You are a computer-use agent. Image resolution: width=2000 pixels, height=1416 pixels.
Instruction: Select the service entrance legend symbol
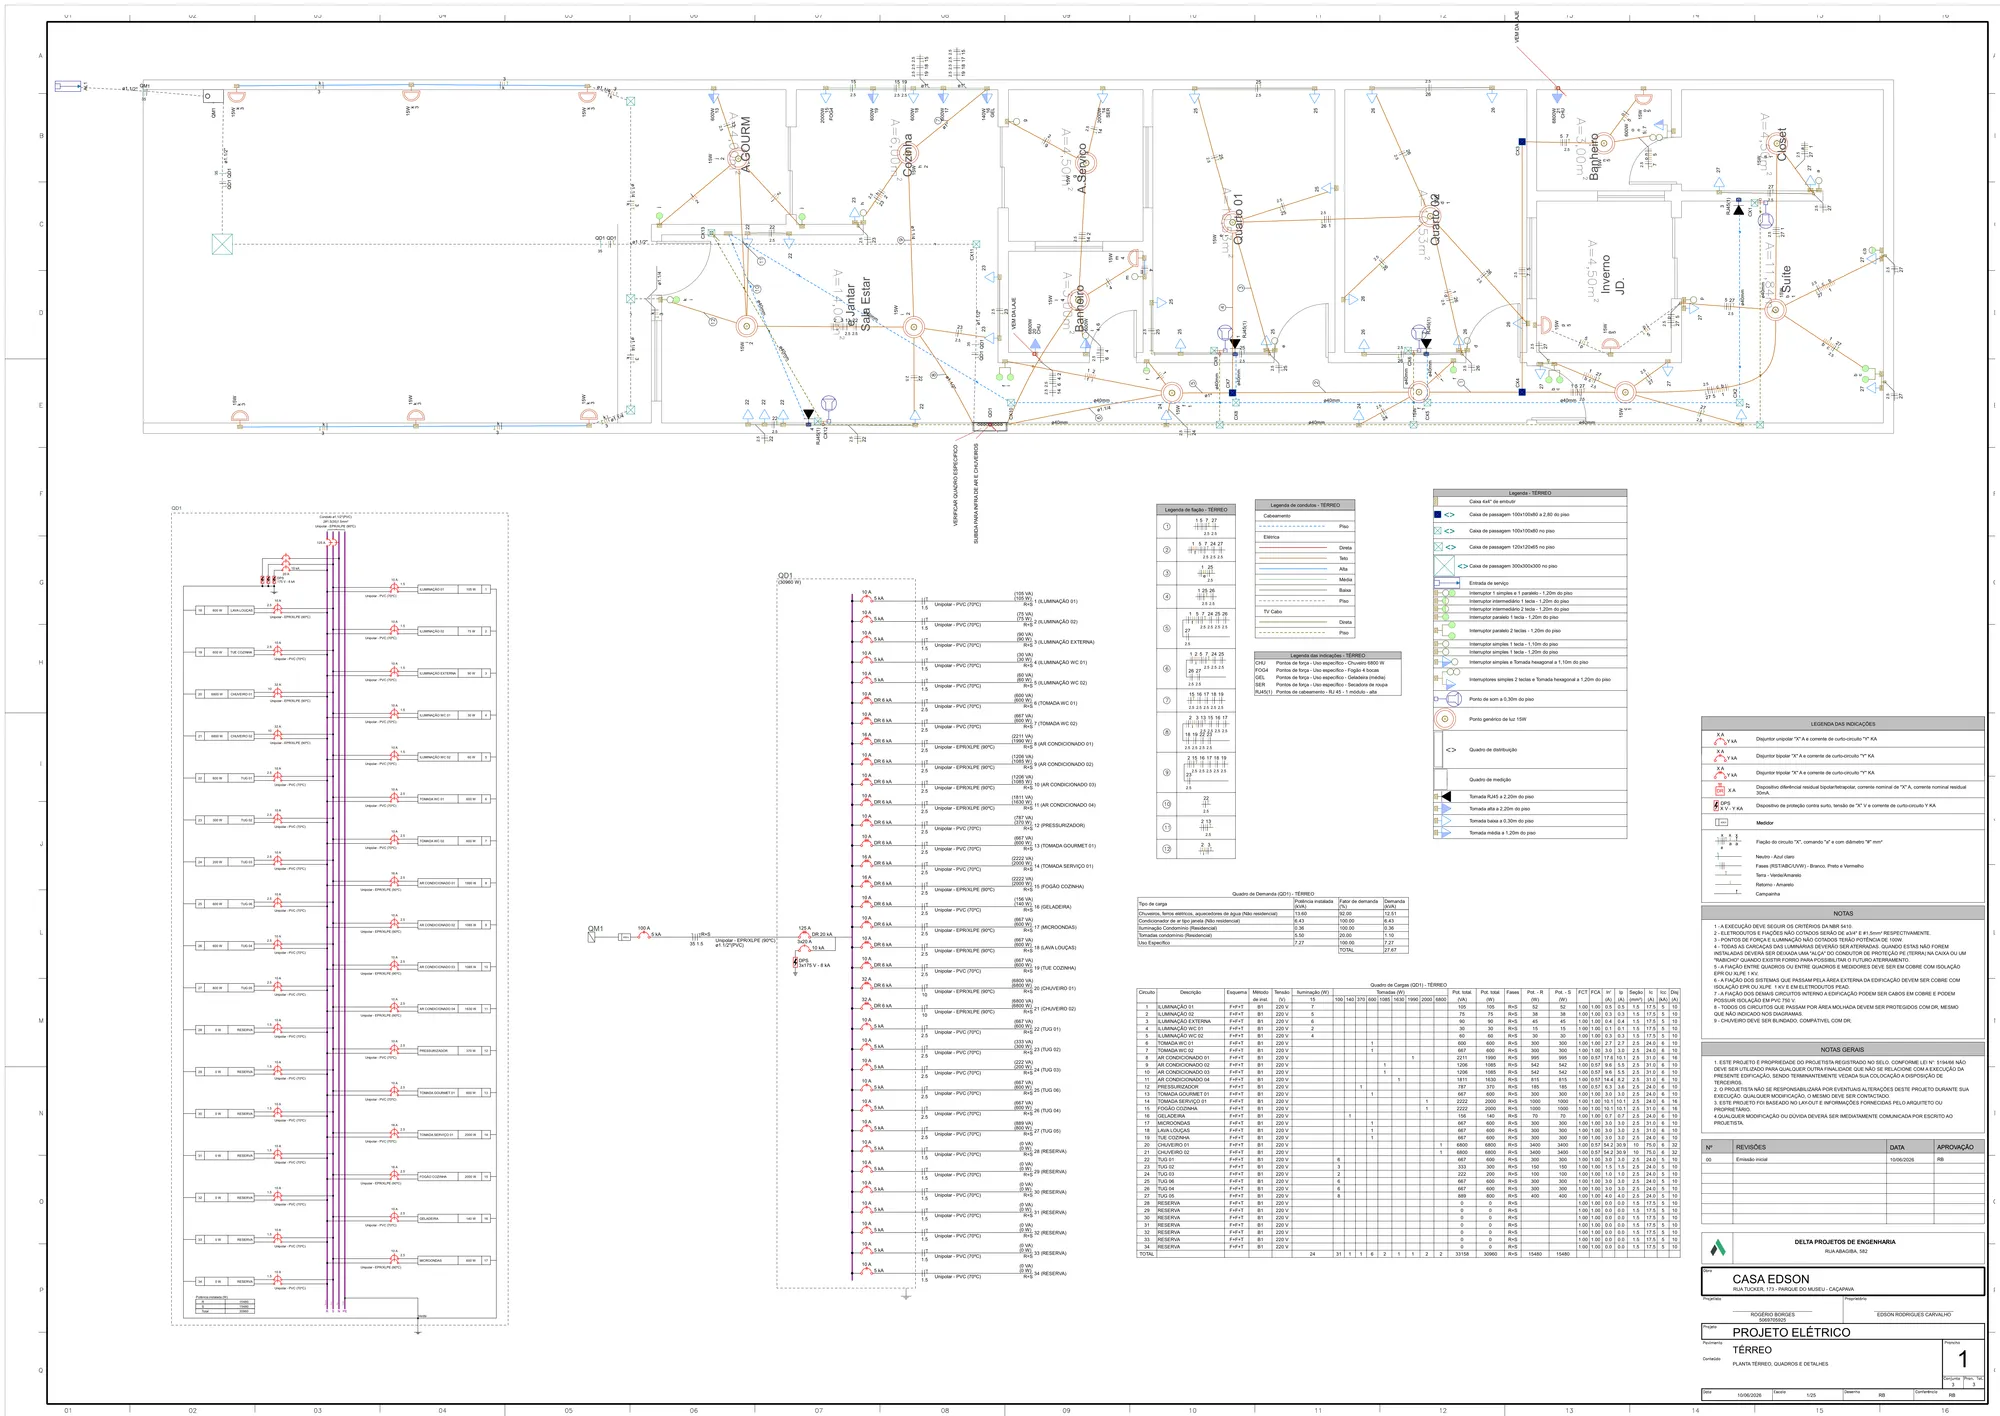click(1445, 582)
